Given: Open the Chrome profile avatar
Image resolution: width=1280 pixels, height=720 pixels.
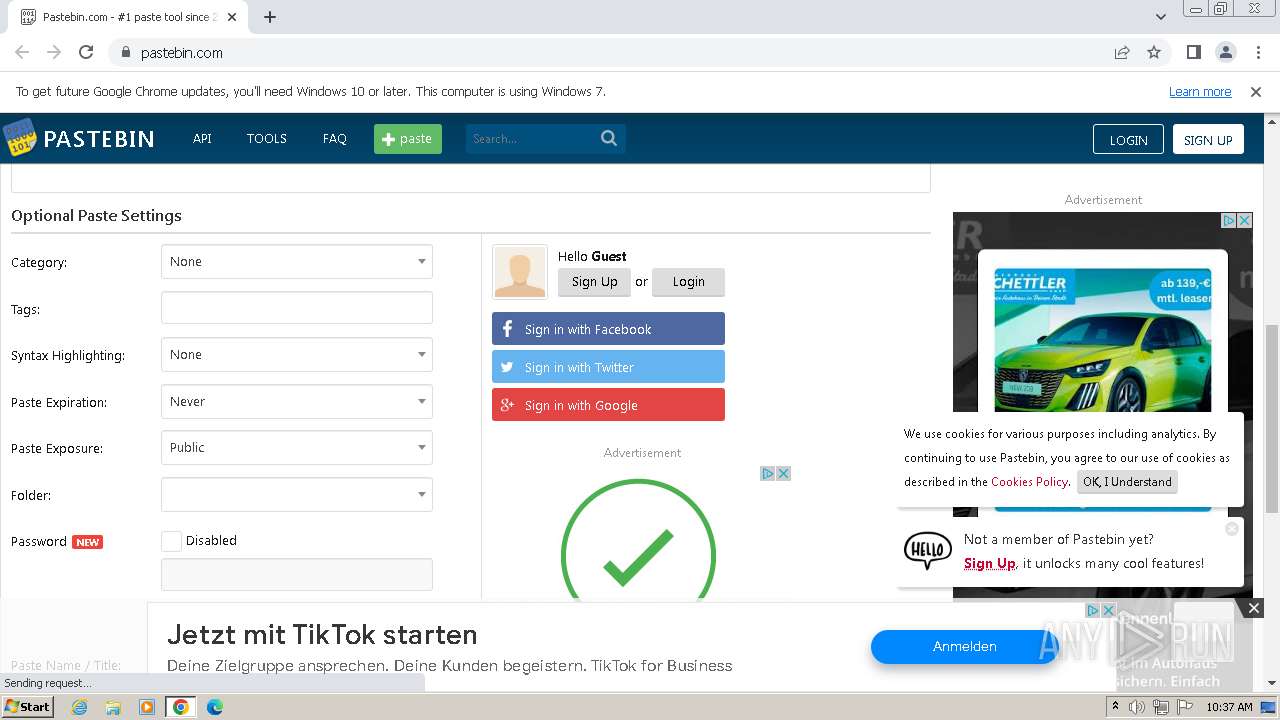Looking at the screenshot, I should tap(1225, 52).
